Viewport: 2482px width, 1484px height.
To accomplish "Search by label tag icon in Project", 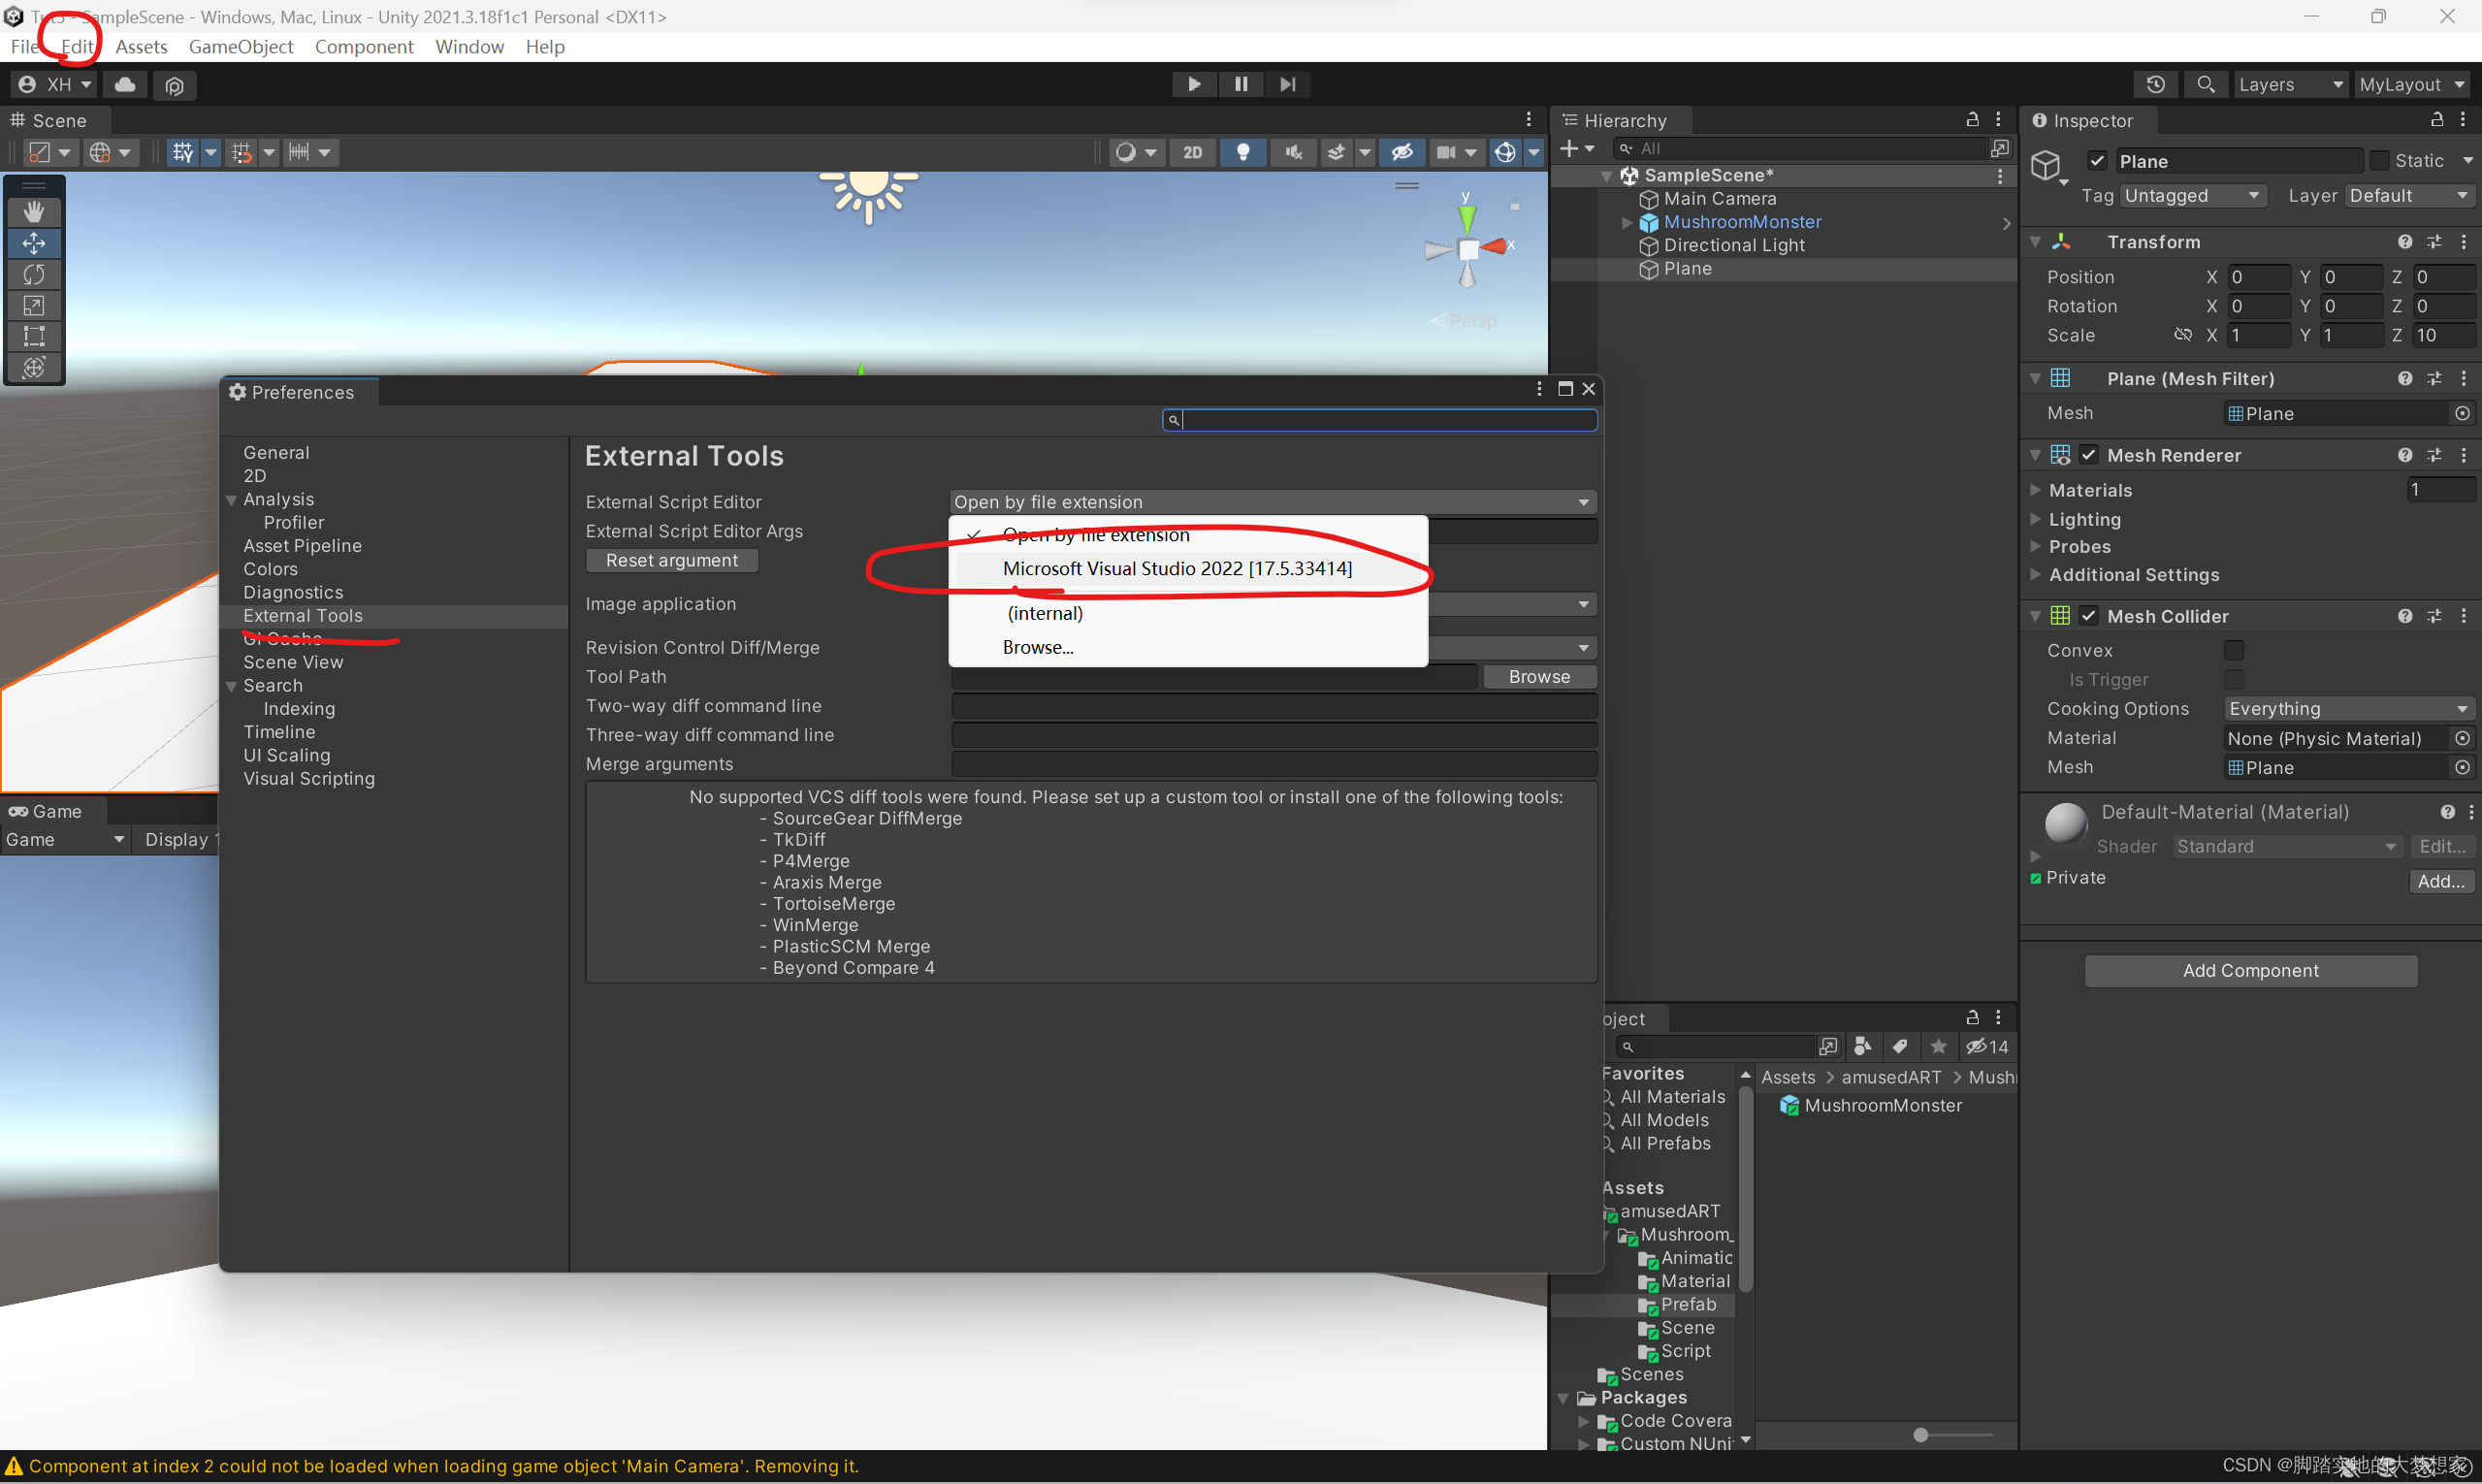I will pyautogui.click(x=1900, y=1046).
